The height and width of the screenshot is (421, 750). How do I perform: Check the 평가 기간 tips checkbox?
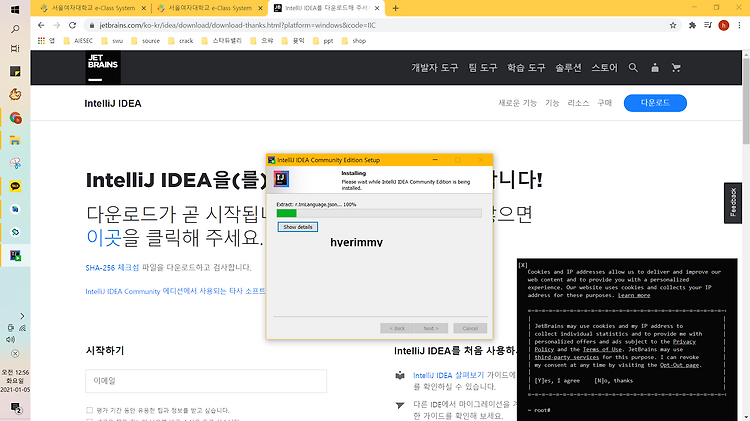[x=89, y=410]
